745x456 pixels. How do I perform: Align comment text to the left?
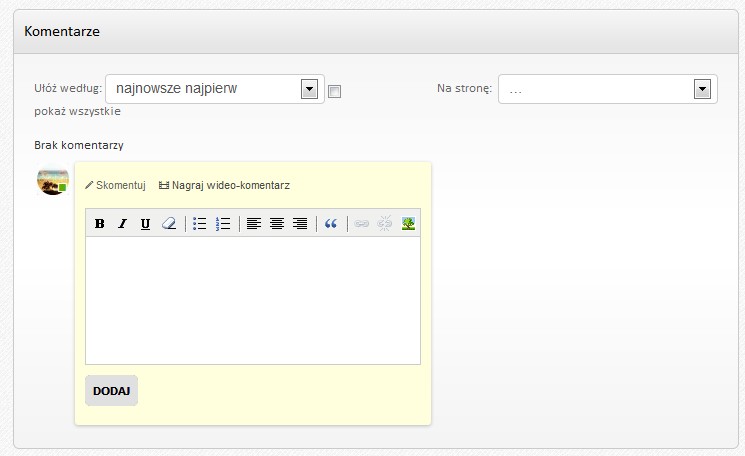click(254, 224)
